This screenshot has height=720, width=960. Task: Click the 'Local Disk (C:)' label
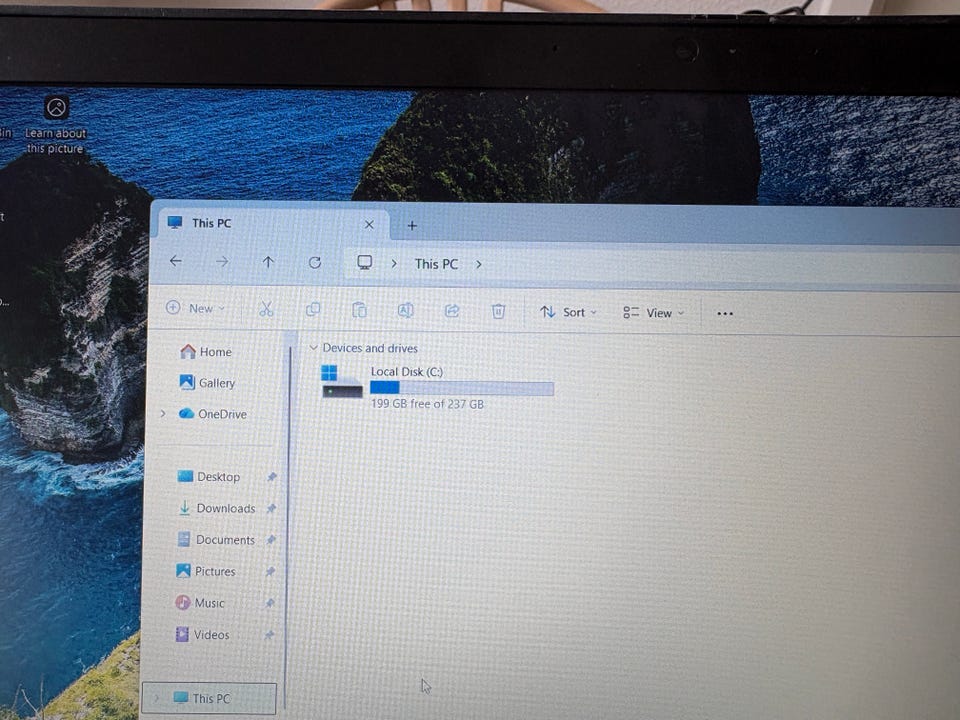pos(407,372)
